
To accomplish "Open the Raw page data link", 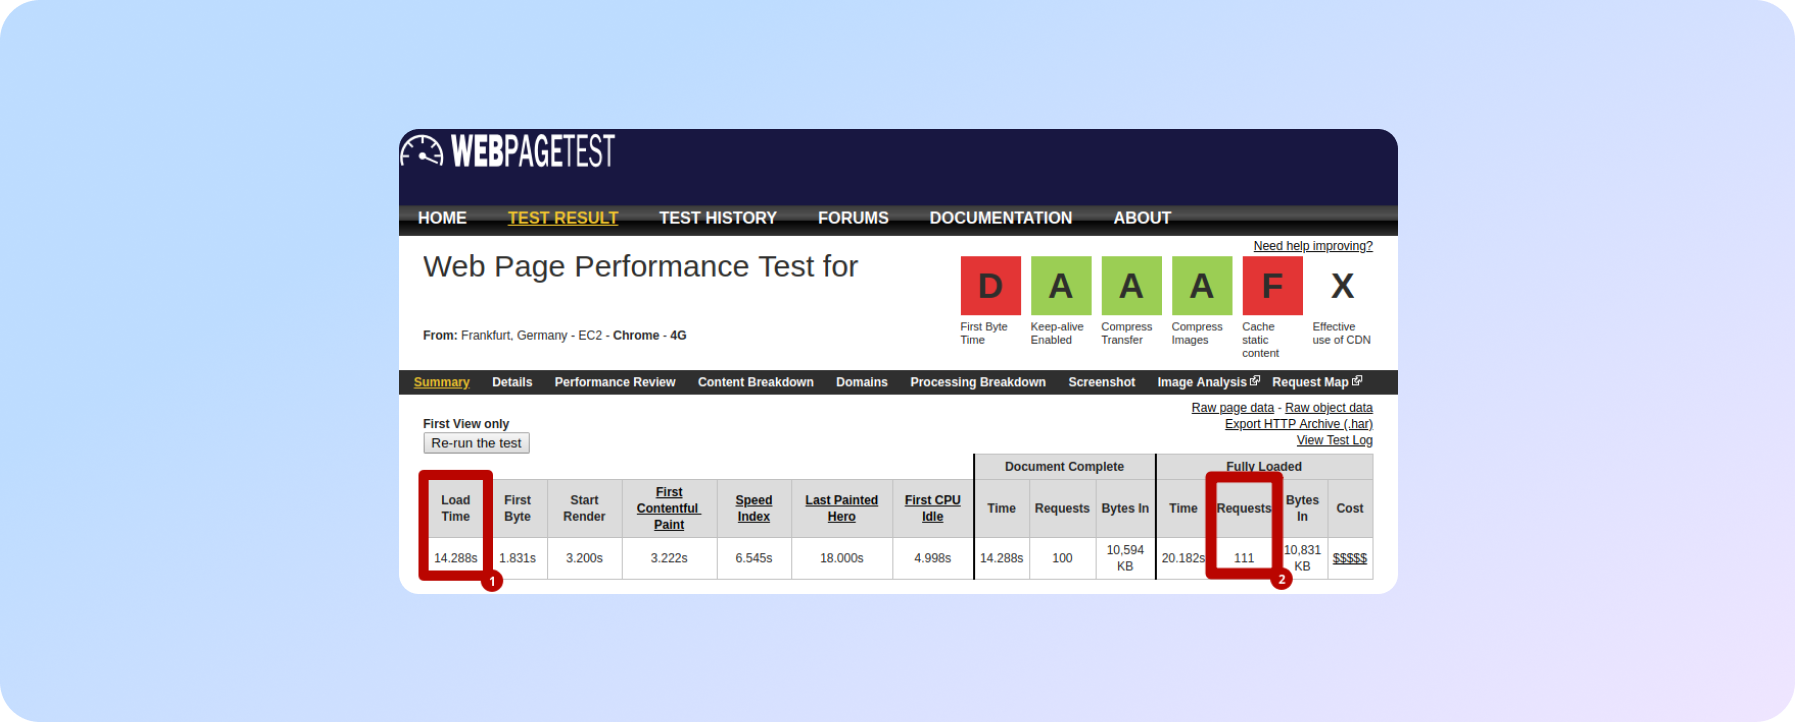I will (1233, 408).
